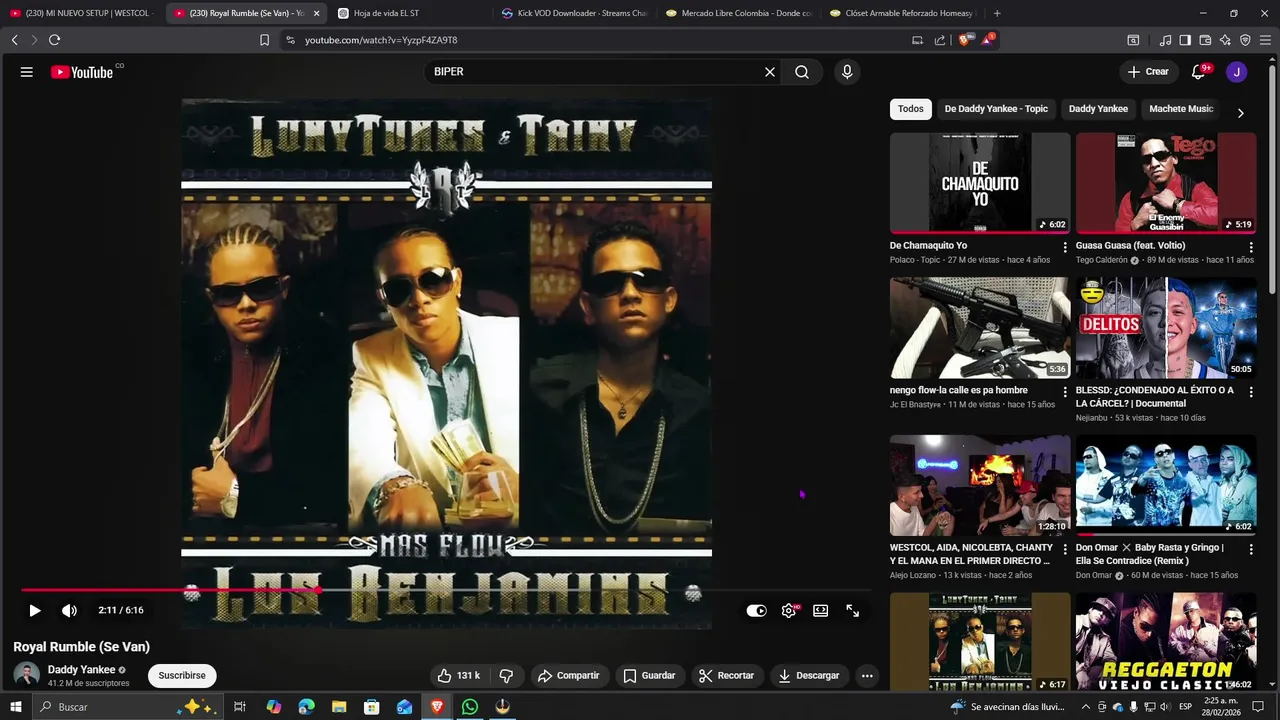Open WhatsApp from the taskbar
The width and height of the screenshot is (1280, 720).
tap(470, 707)
